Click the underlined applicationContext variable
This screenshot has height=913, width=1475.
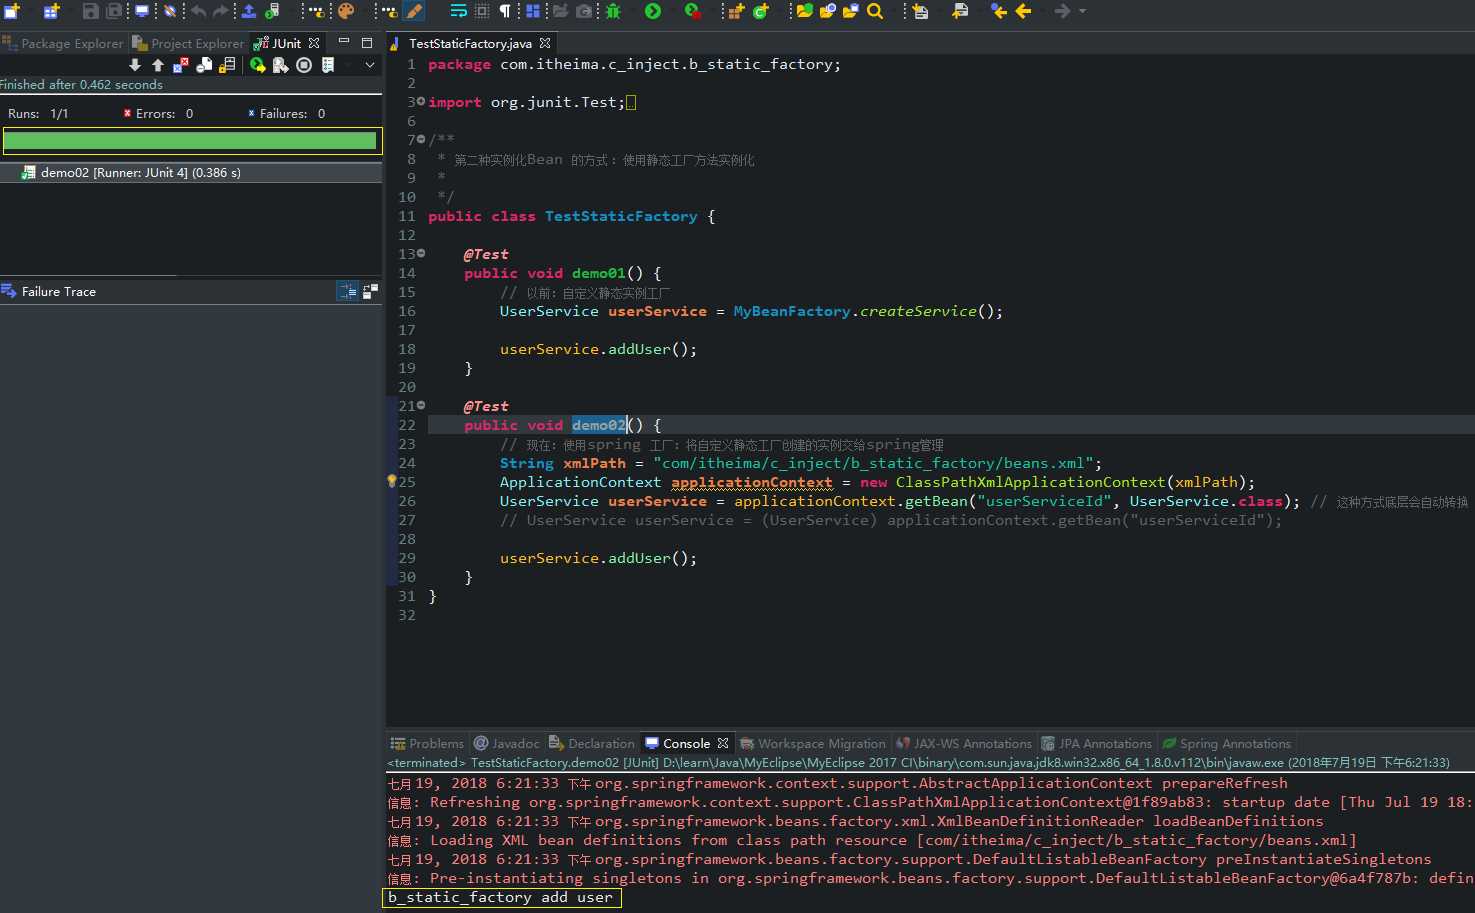tap(752, 482)
